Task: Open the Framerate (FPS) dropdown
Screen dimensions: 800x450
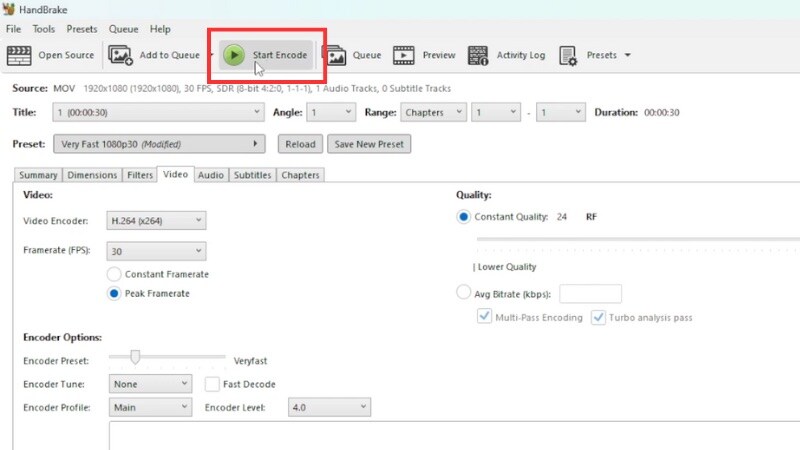Action: tap(156, 251)
